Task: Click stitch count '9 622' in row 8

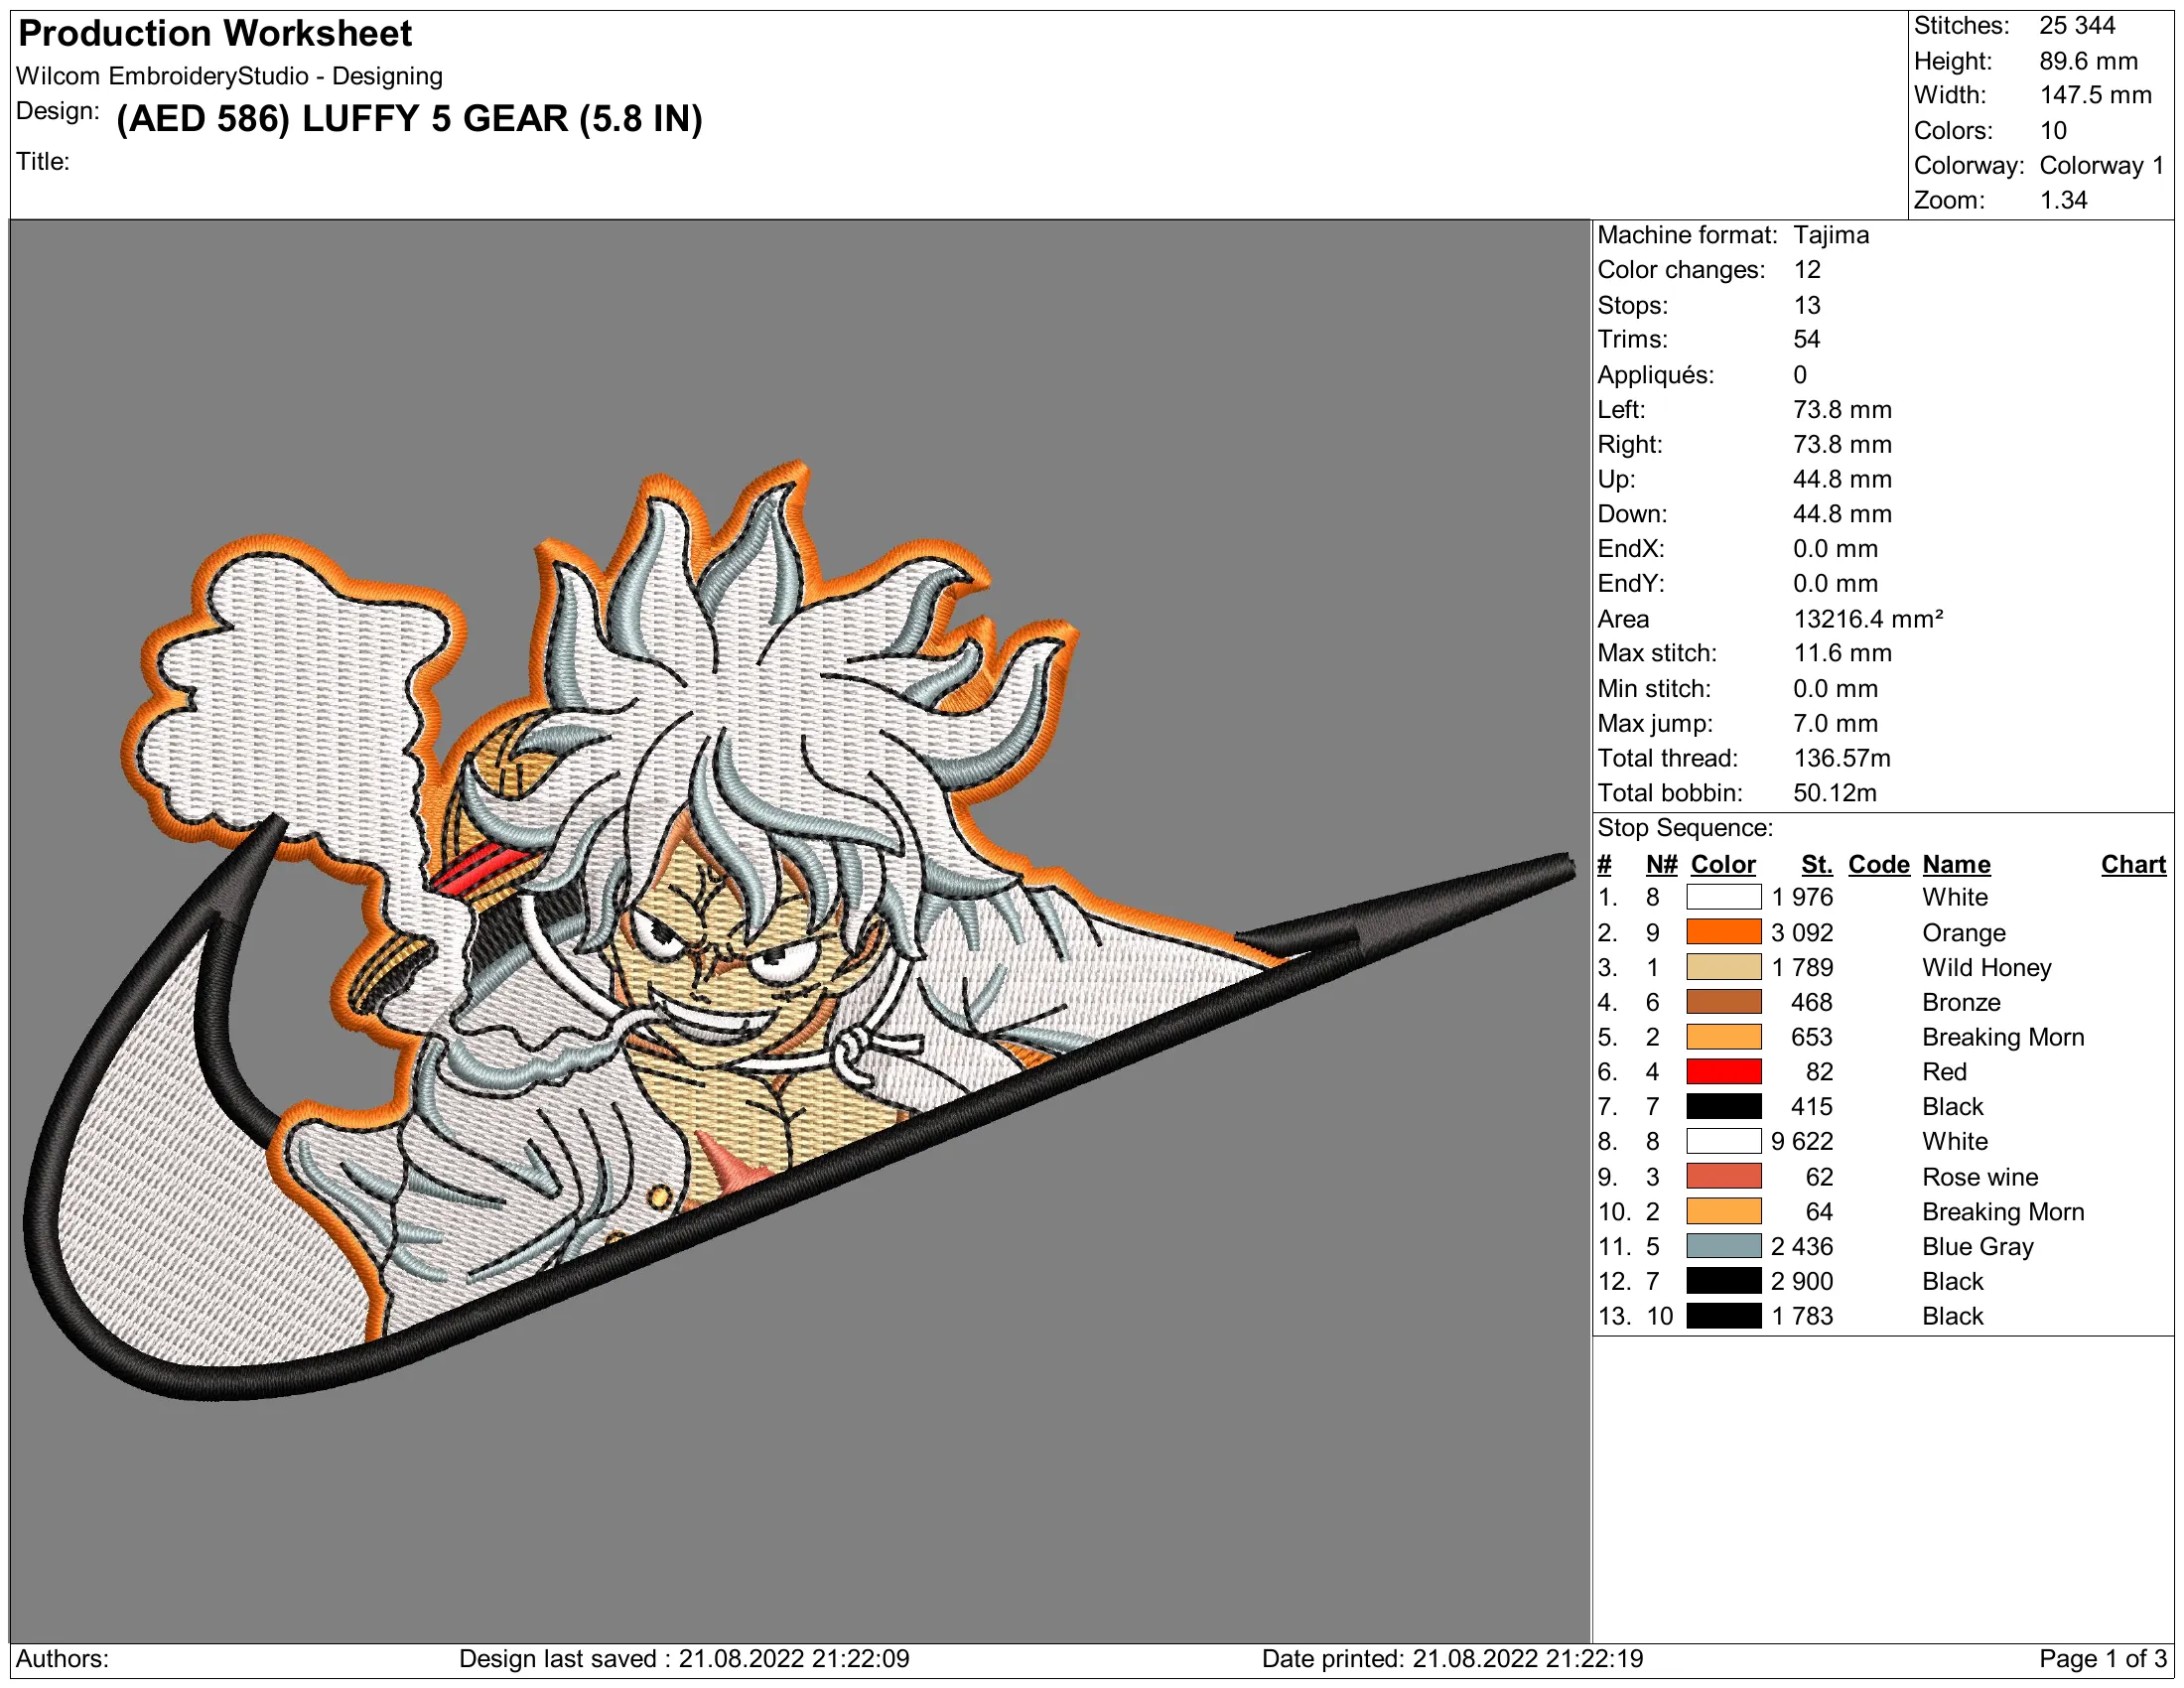Action: (x=1802, y=1141)
